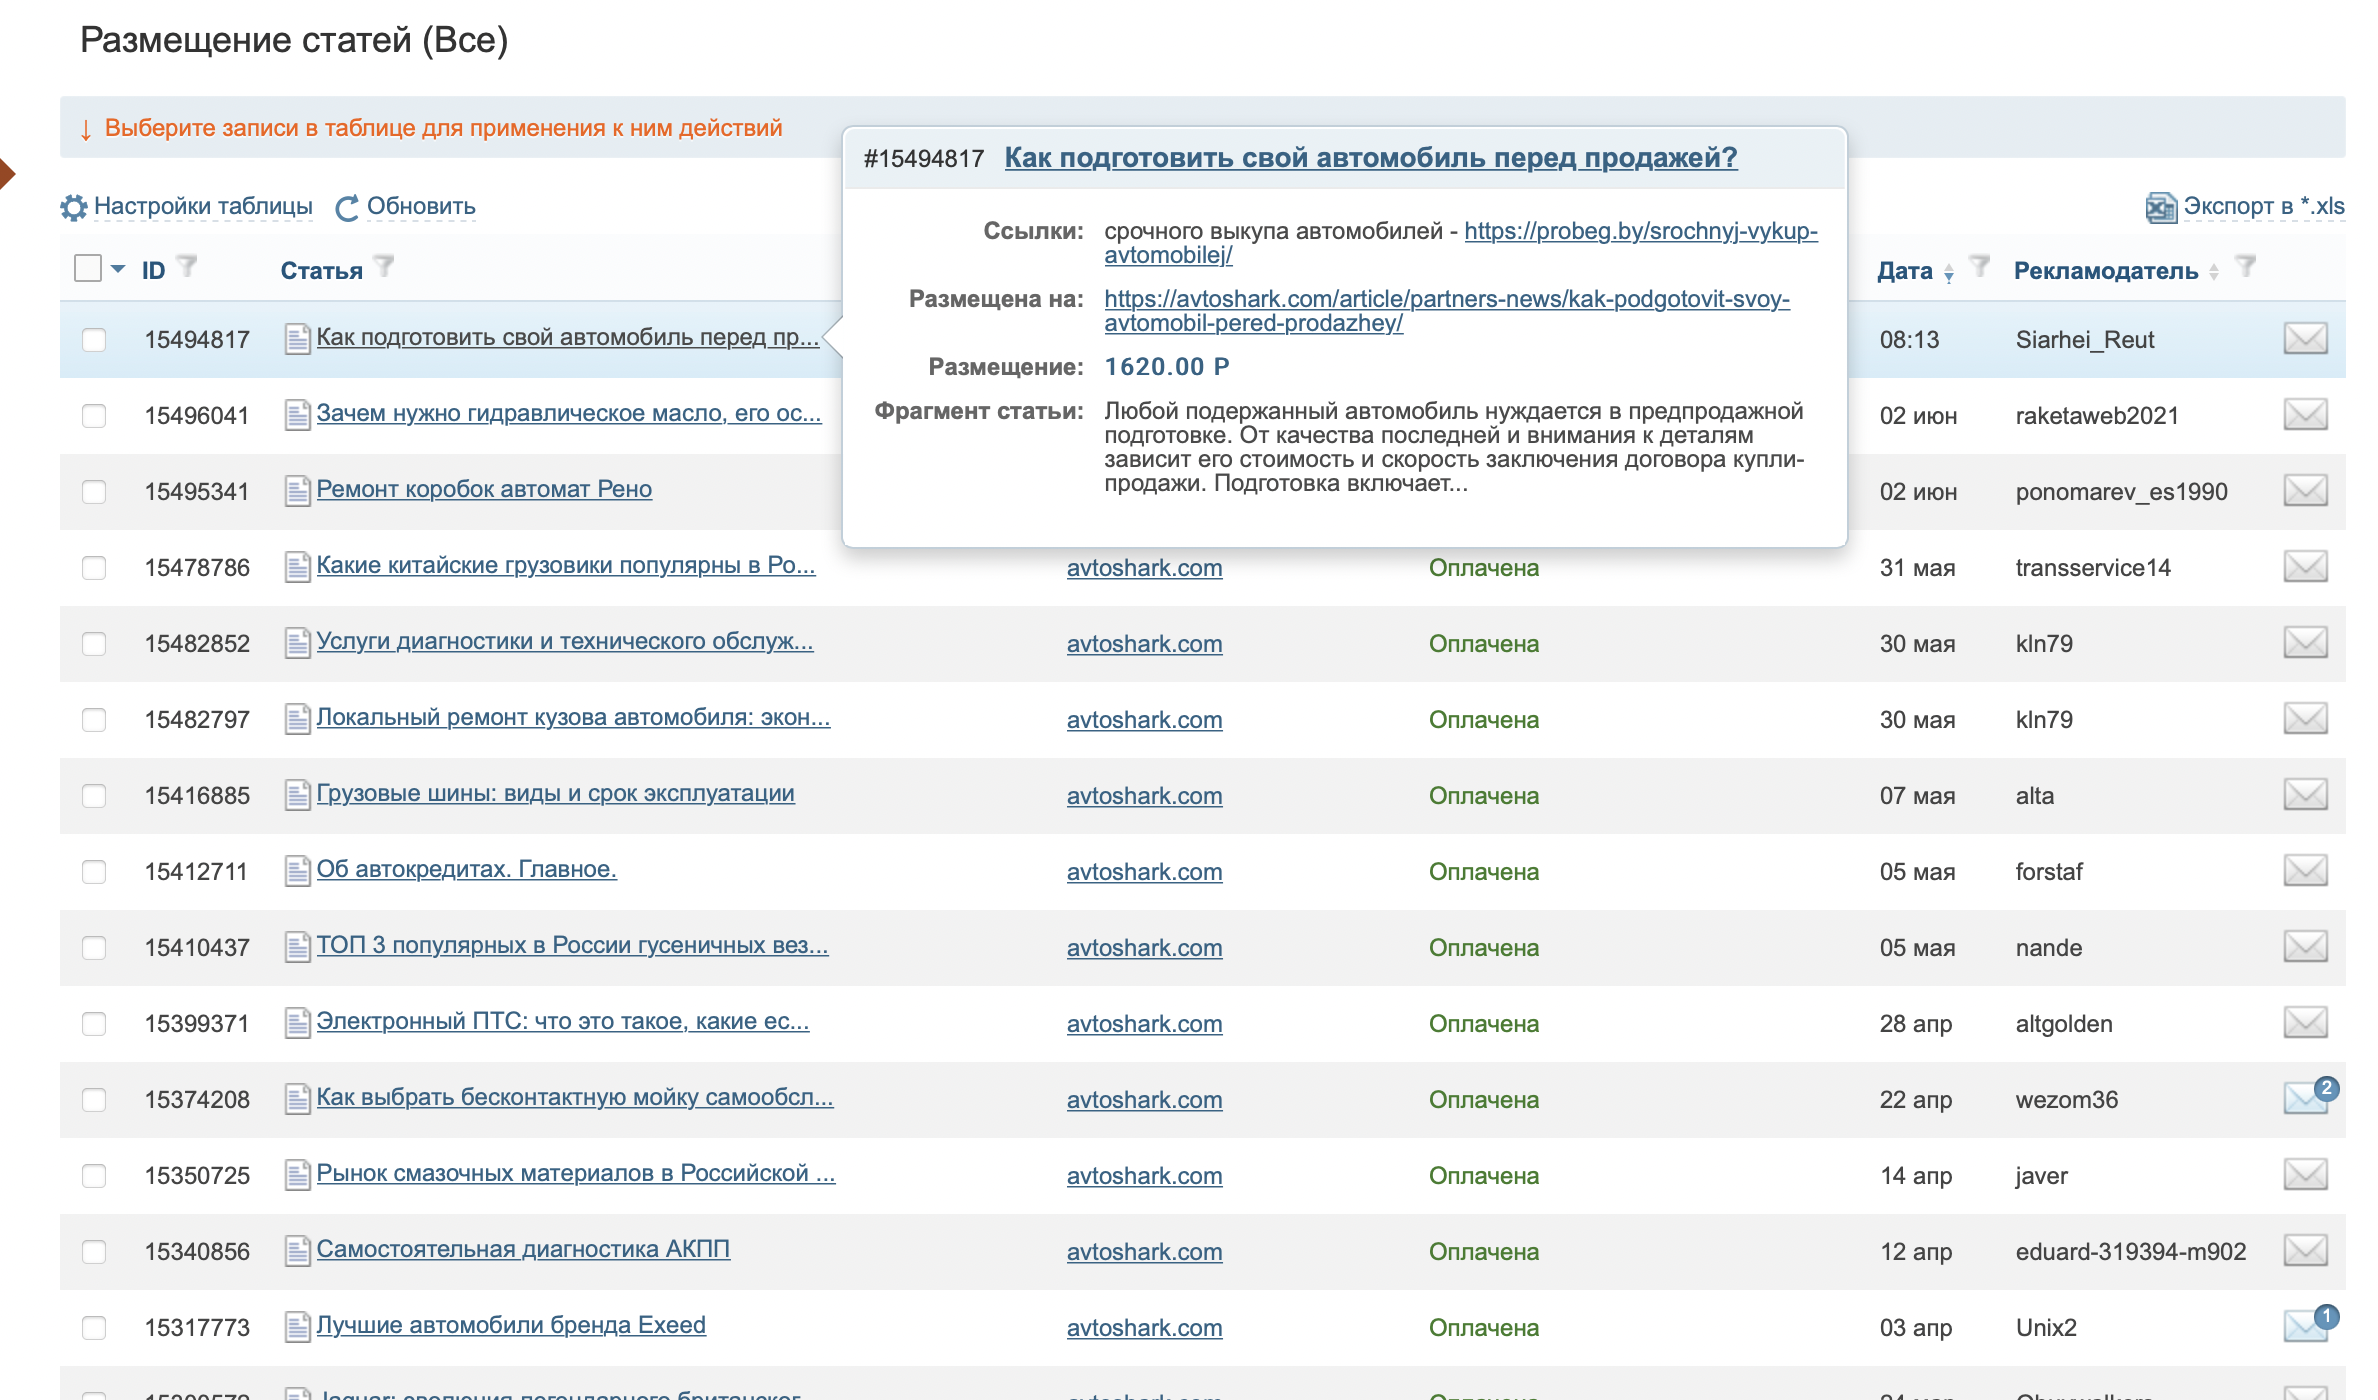Open article Зачем нужно гидравлическое масло
Screen dimensions: 2378x1400
(568, 413)
